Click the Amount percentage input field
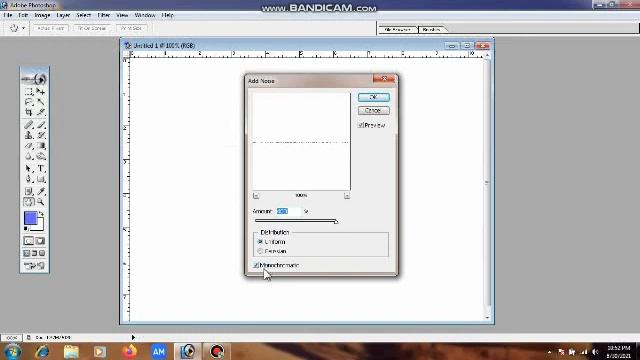640x360 pixels. point(289,211)
